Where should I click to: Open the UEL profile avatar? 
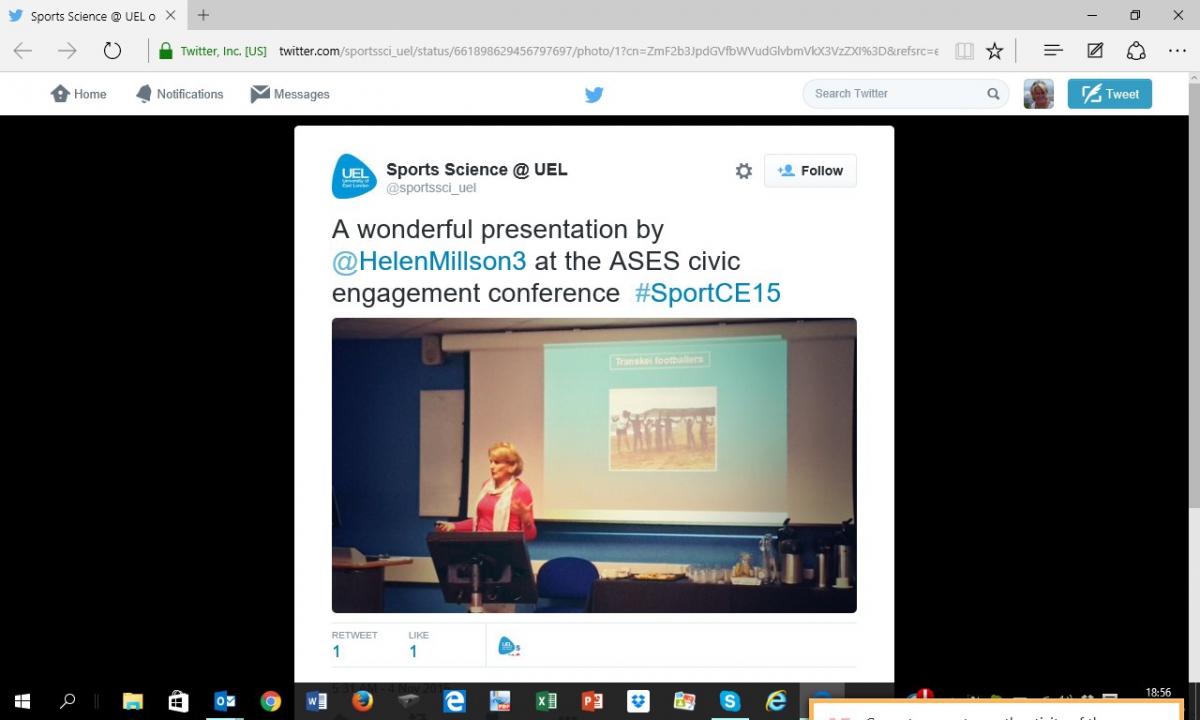click(354, 176)
